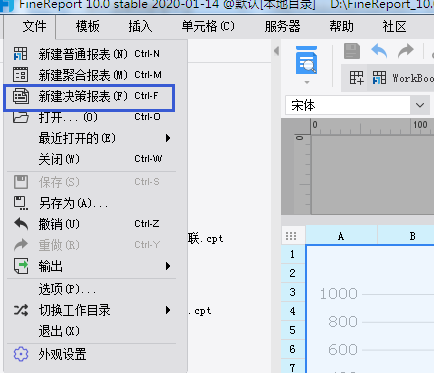434x373 pixels.
Task: Click the toolbar grey redo arrow
Action: point(406,51)
